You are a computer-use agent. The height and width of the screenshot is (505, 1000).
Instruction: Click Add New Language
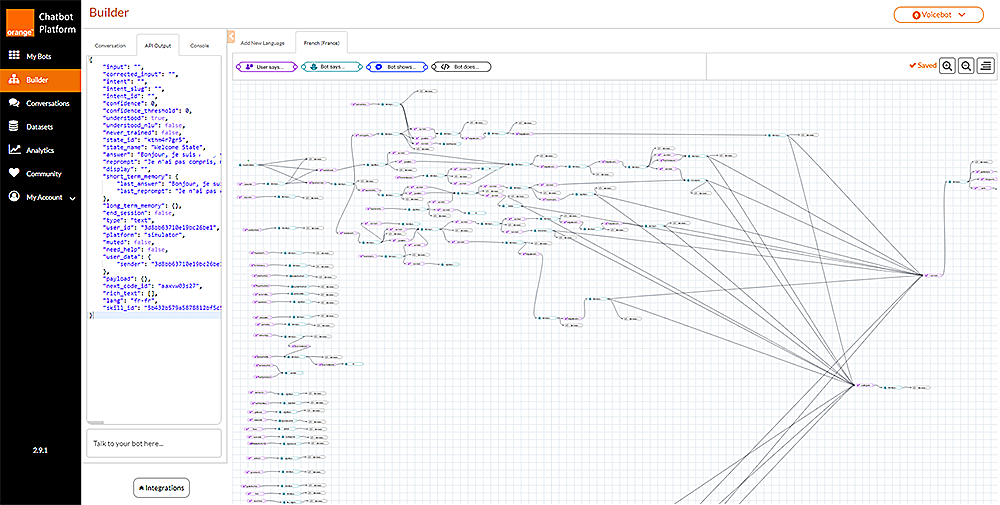[x=262, y=44]
